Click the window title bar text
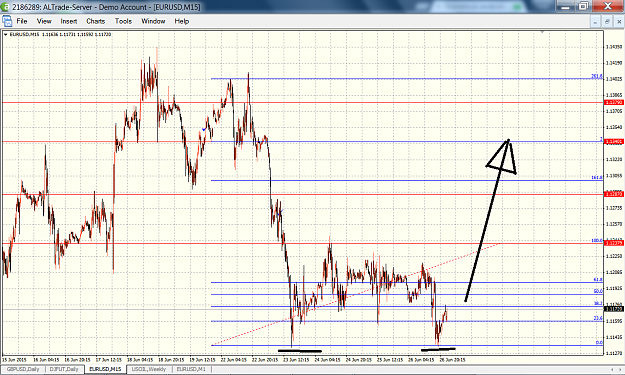 (x=106, y=7)
